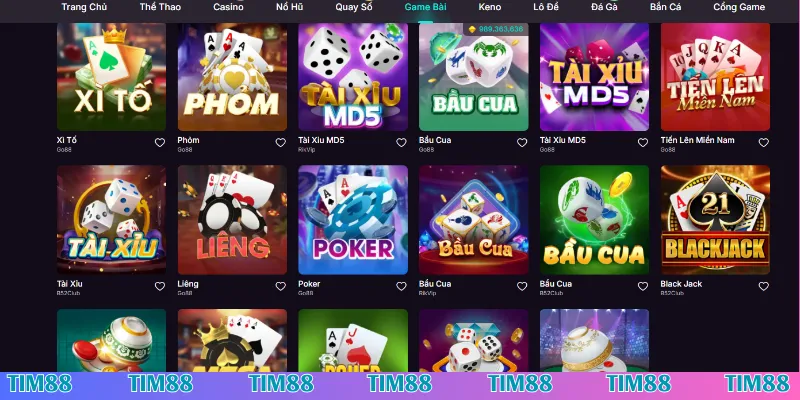Click heart icon beside Black Jack
Screen dimensions: 800x400
(763, 287)
